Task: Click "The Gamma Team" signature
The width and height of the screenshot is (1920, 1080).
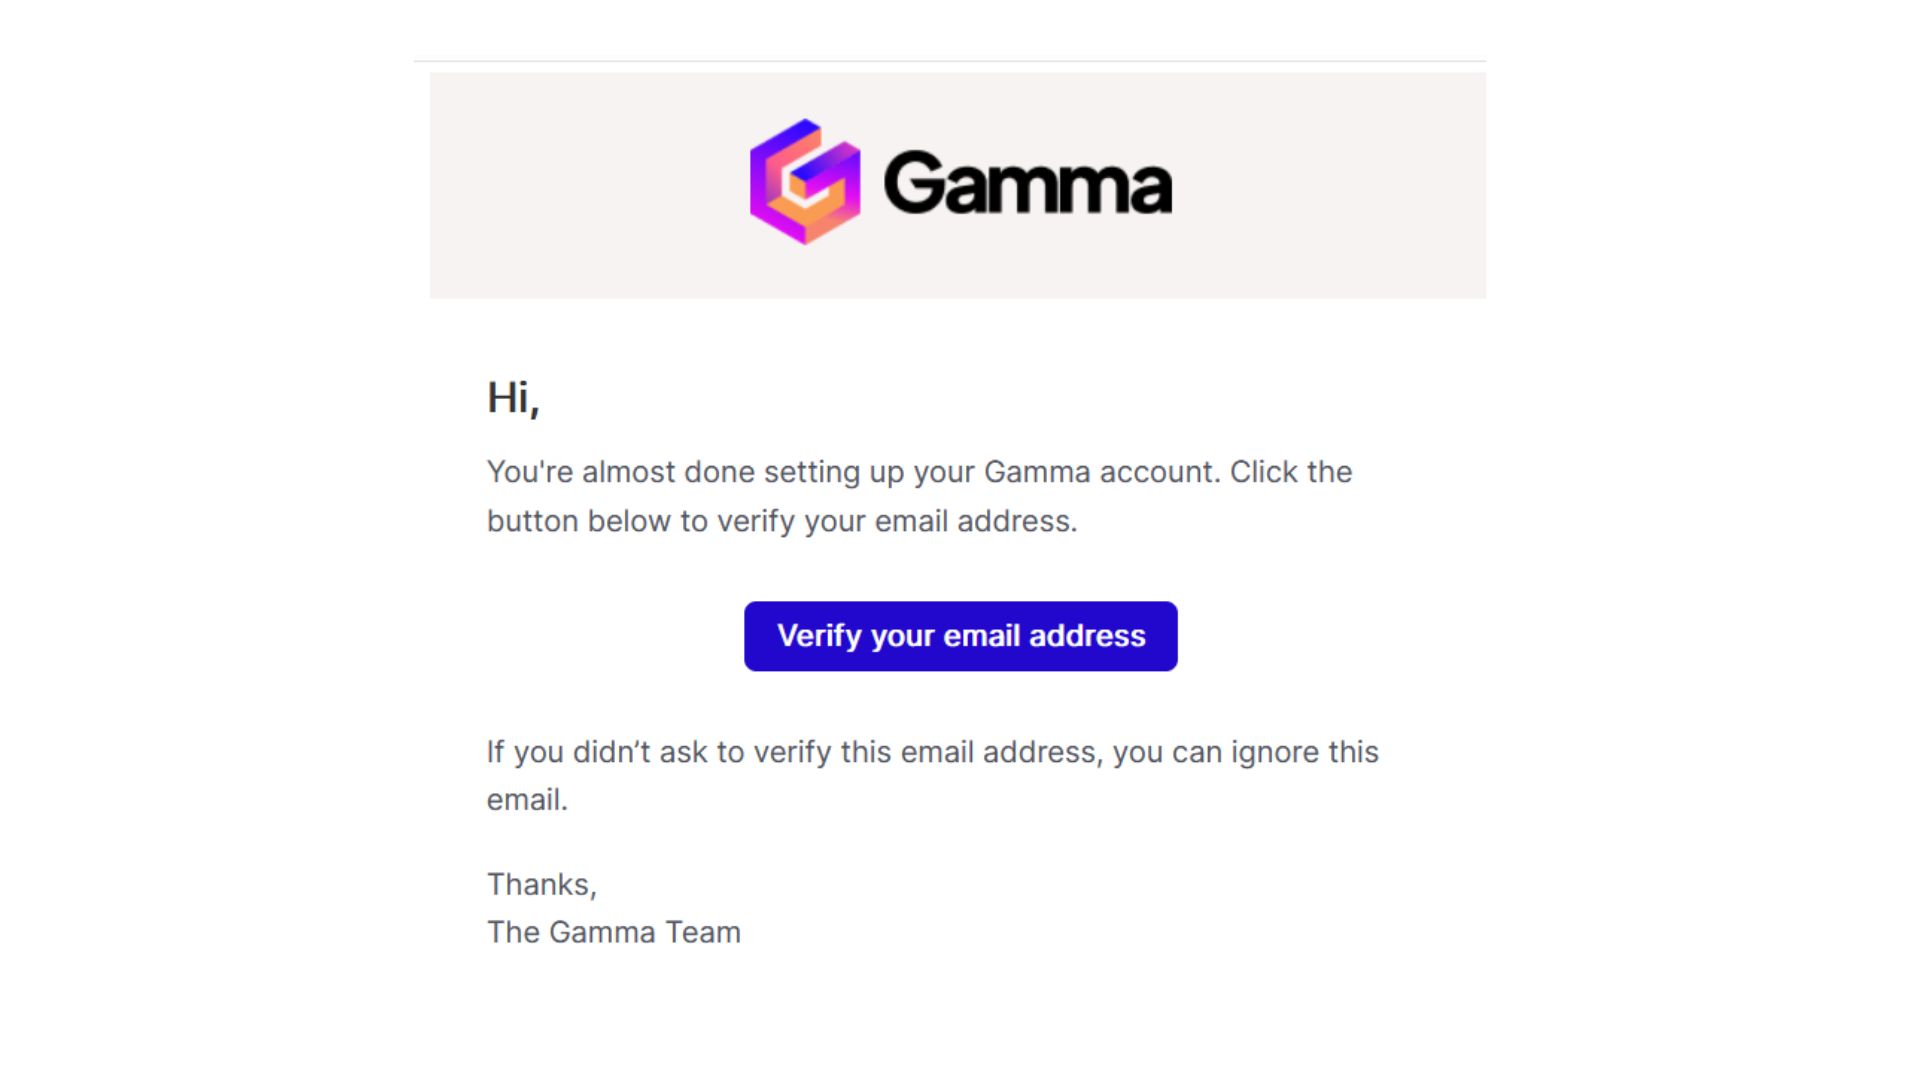Action: 614,932
